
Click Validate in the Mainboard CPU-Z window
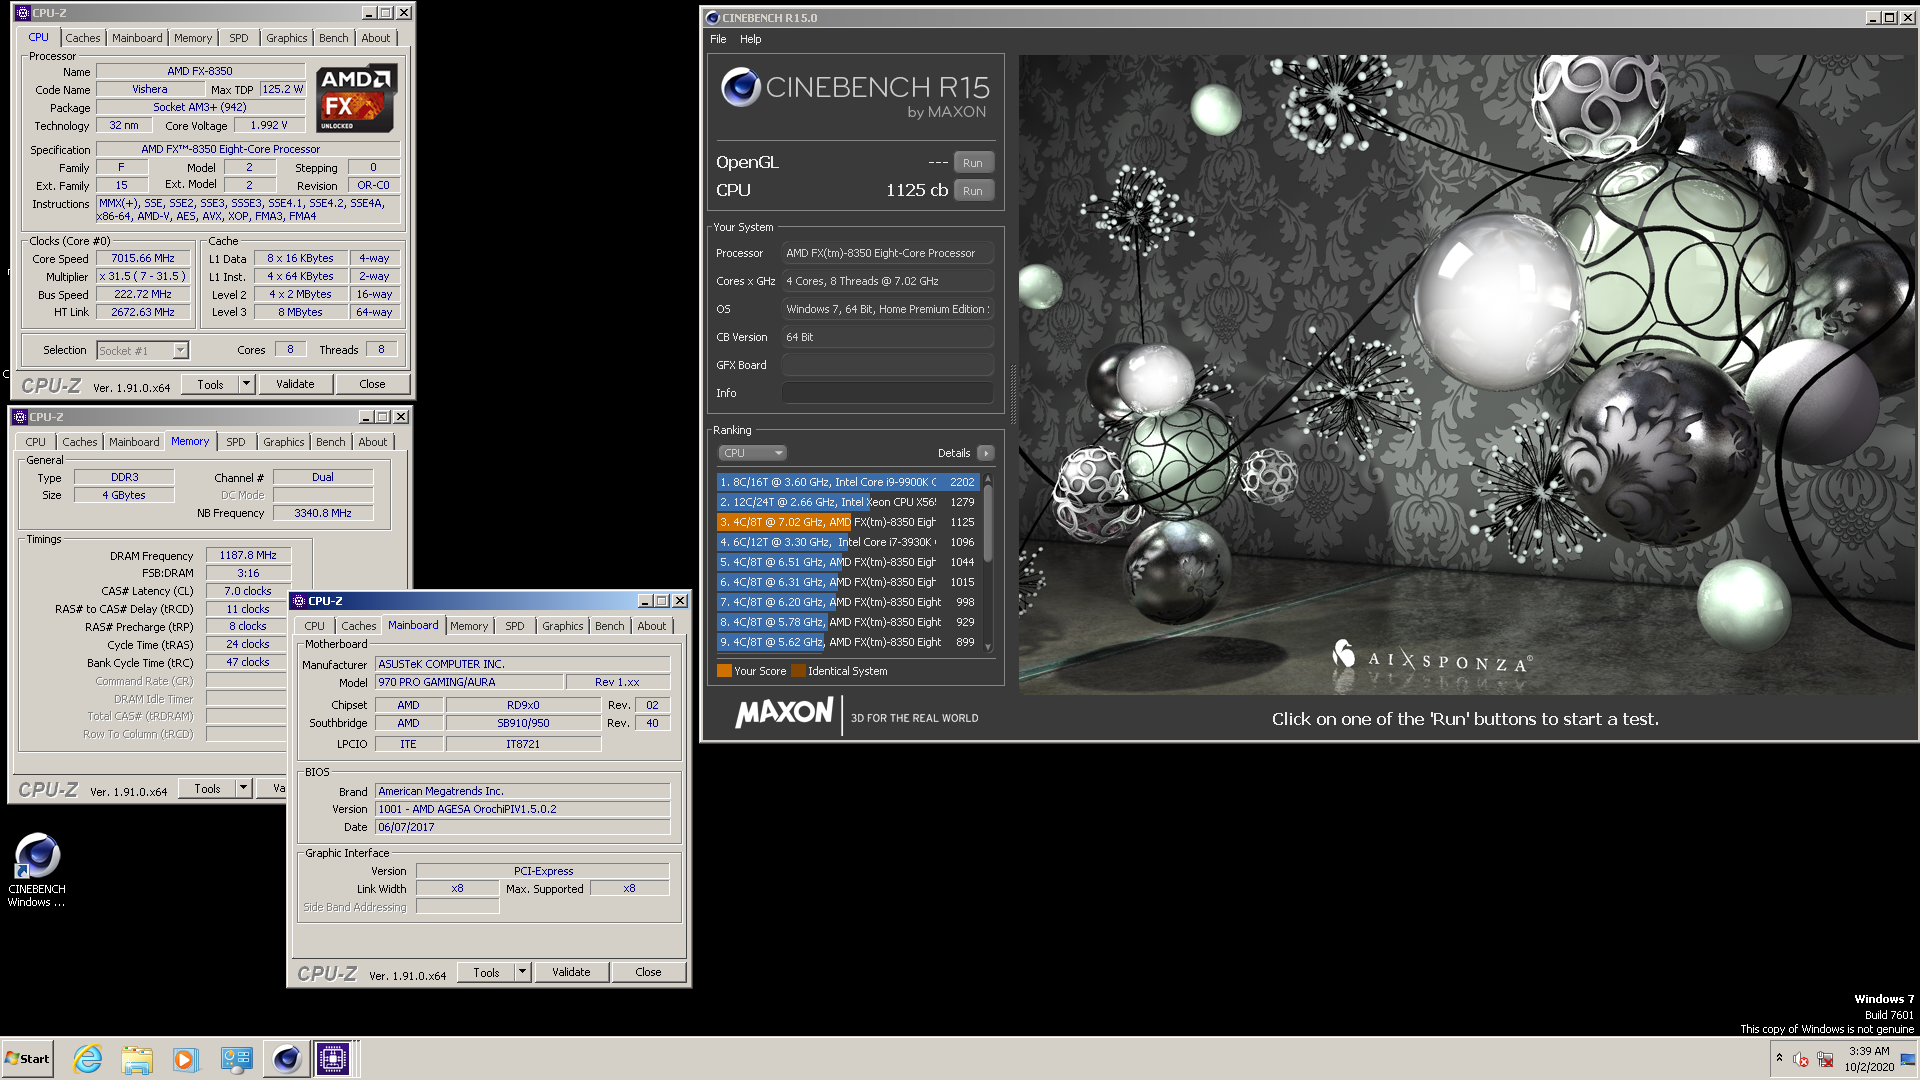(571, 972)
